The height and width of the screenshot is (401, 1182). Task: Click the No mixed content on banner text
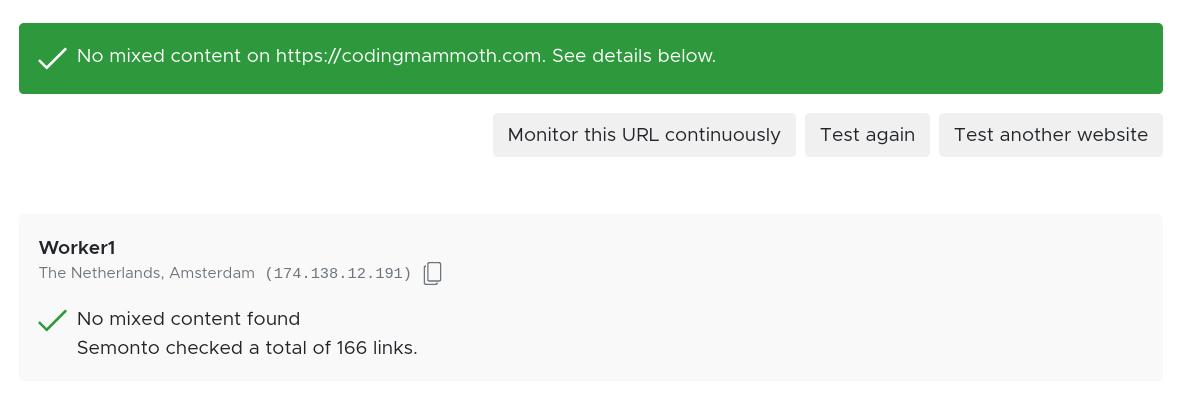point(173,56)
